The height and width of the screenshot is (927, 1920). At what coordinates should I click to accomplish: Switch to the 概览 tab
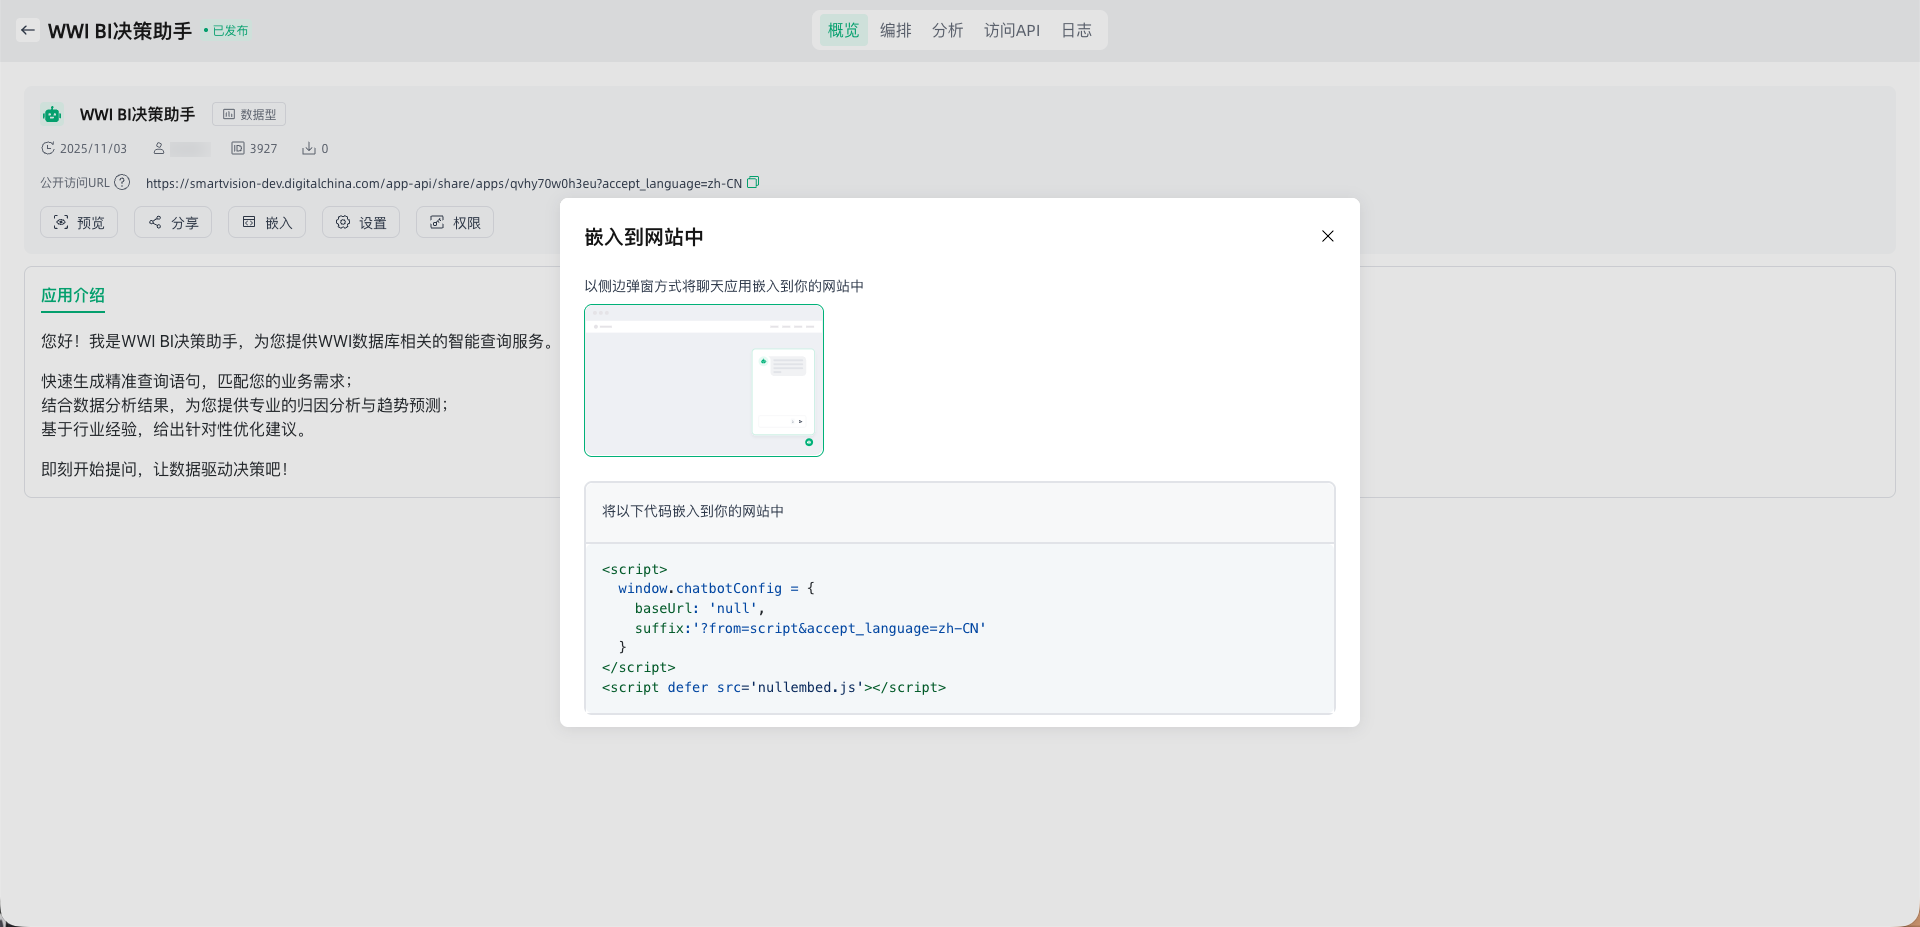843,30
